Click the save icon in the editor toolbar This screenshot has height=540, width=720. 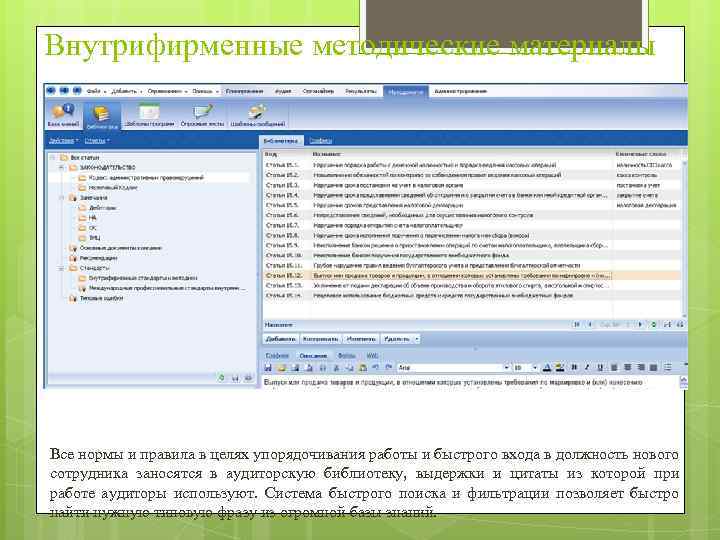click(x=268, y=368)
